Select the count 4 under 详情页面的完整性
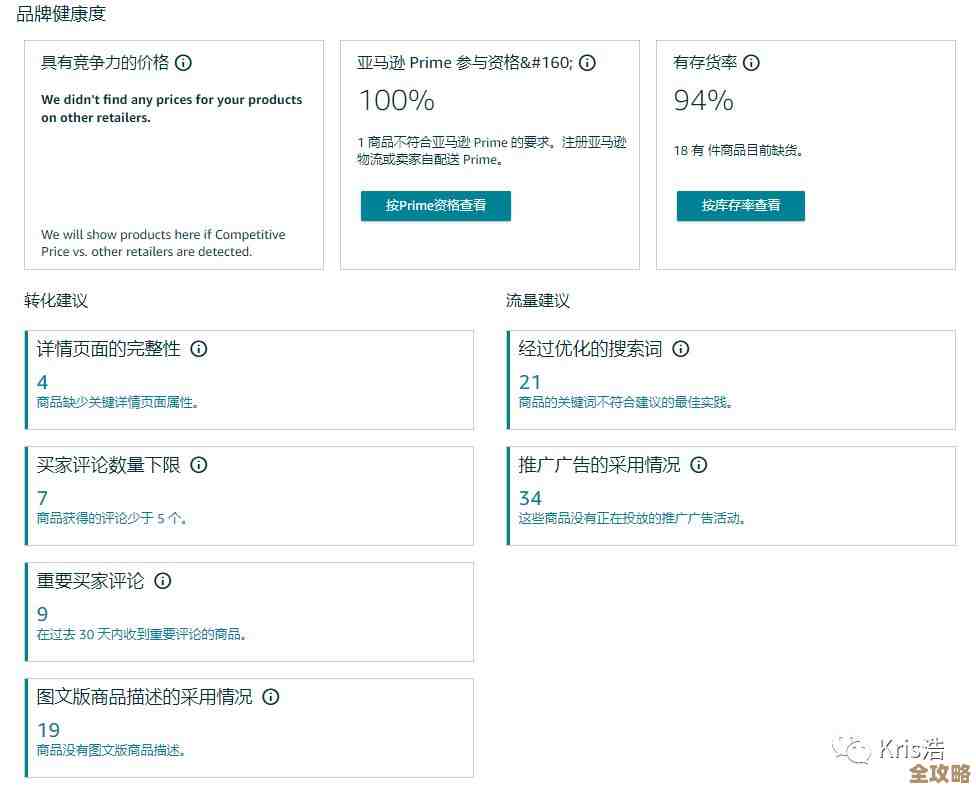Image resolution: width=976 pixels, height=792 pixels. coord(39,382)
